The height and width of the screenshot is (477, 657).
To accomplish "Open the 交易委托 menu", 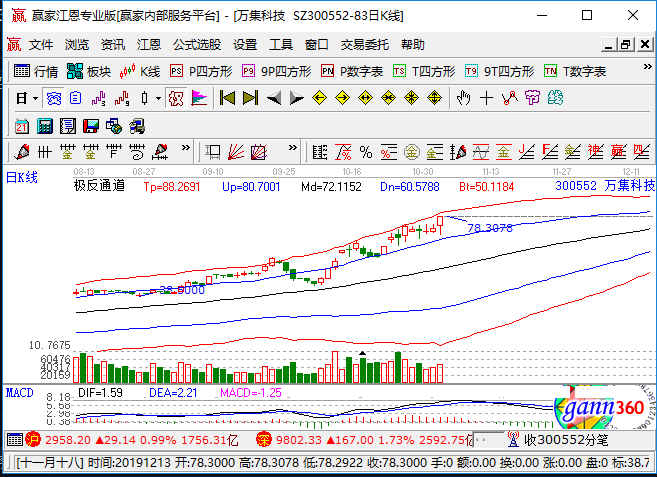I will (365, 44).
